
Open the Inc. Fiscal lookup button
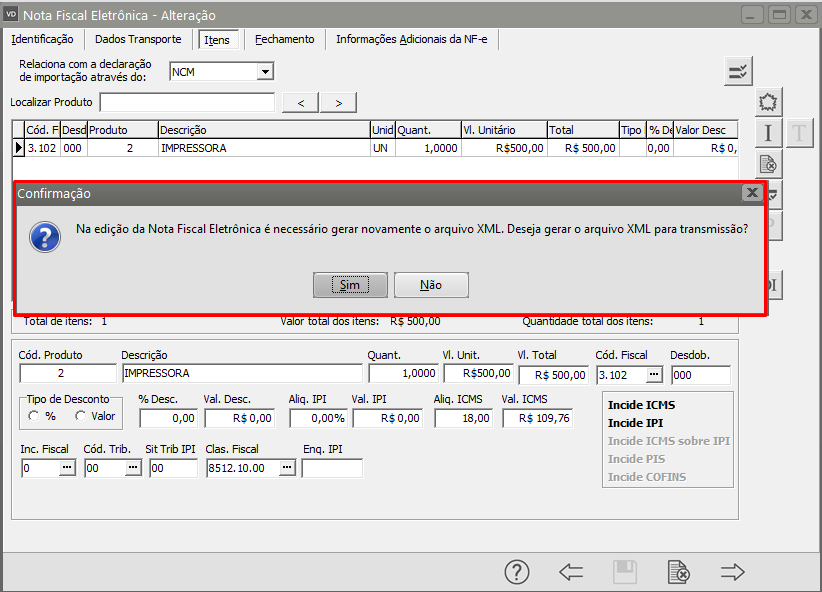[x=67, y=468]
